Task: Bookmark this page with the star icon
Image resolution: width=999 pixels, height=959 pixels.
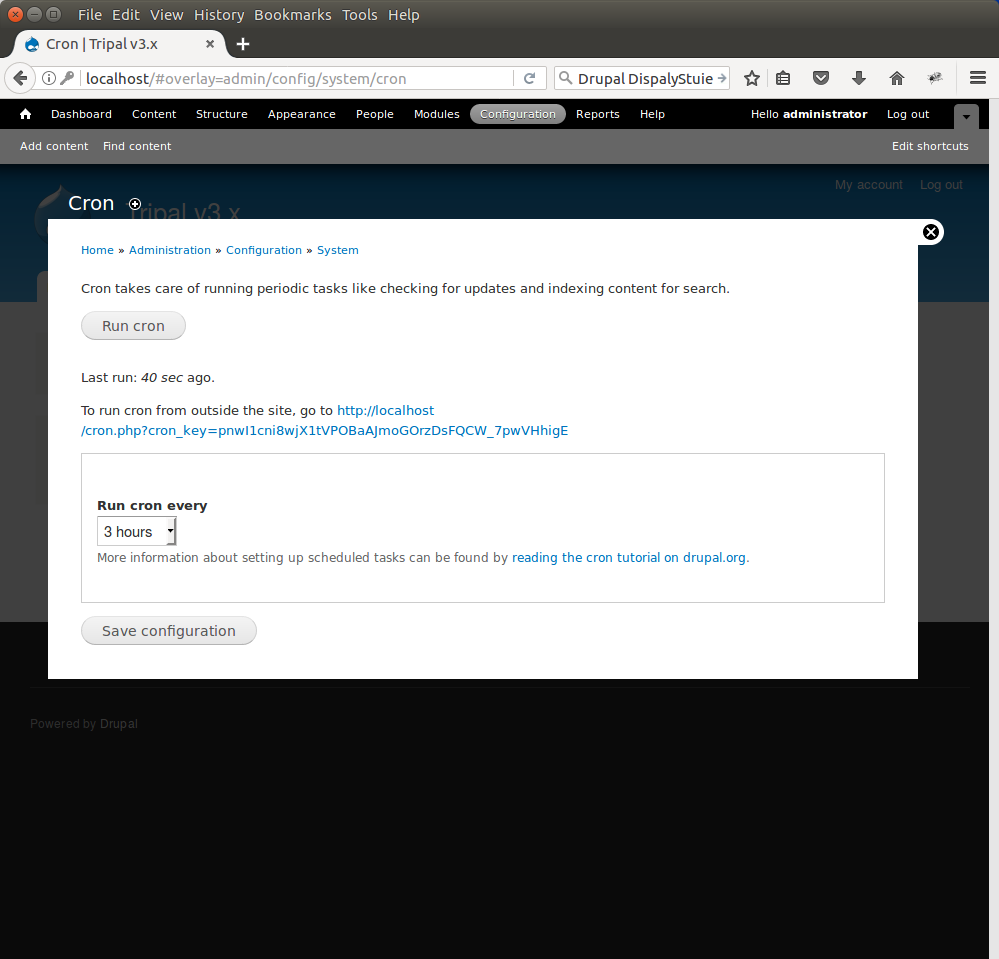Action: (x=752, y=78)
